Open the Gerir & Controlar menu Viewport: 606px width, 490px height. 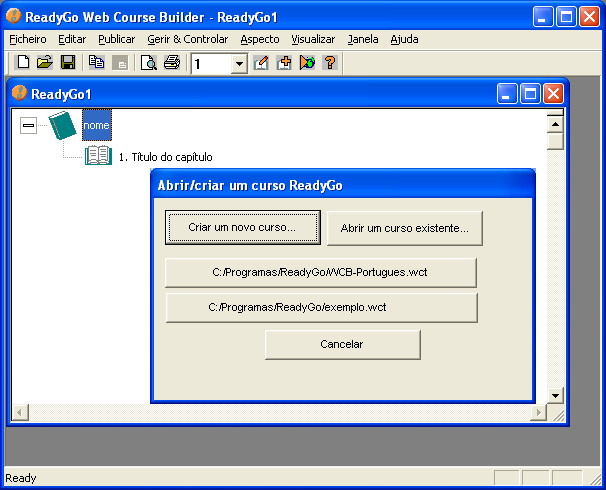pyautogui.click(x=187, y=39)
